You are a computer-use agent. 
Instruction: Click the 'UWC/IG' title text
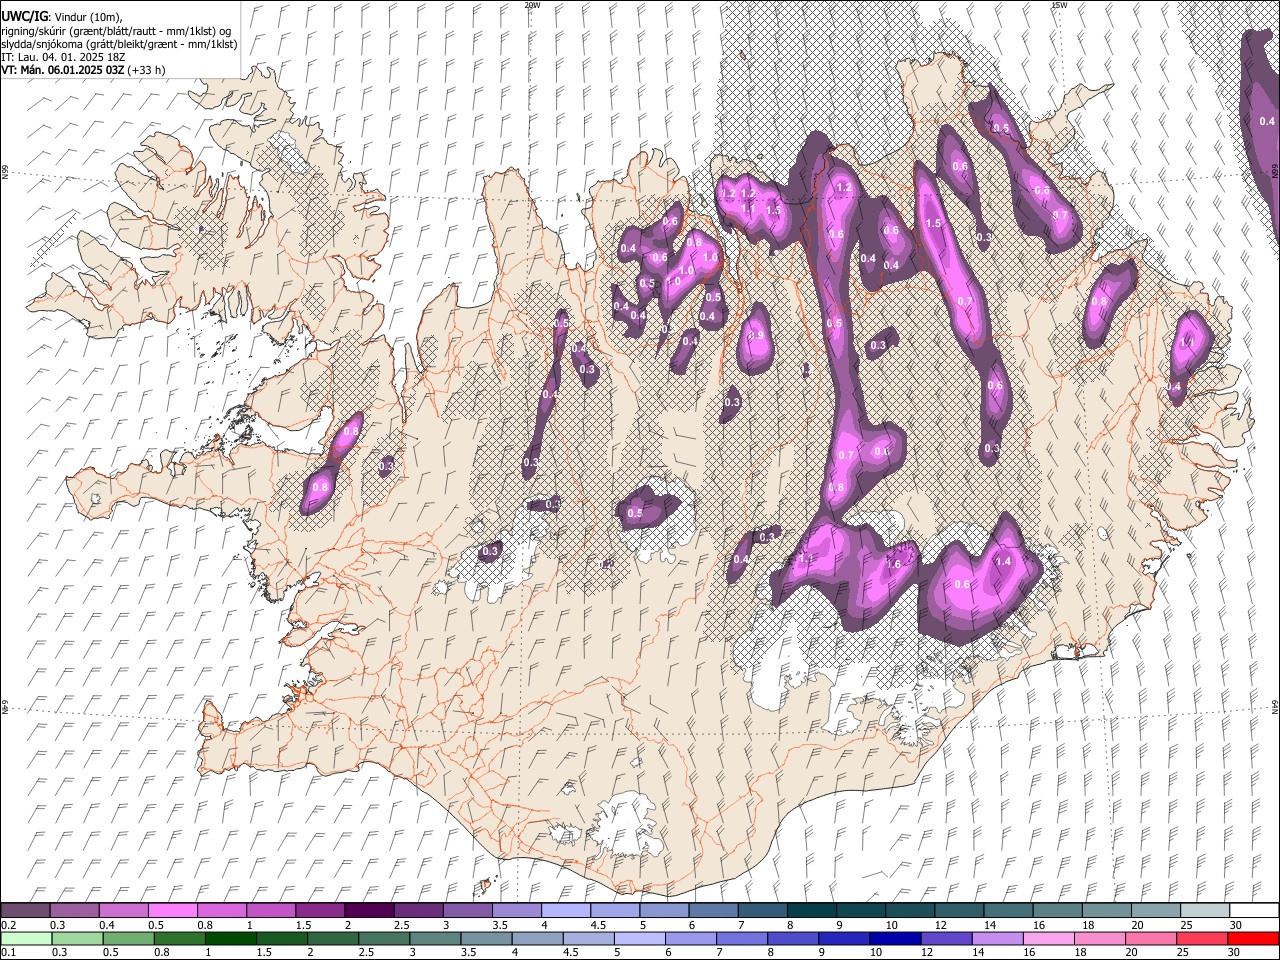[24, 16]
